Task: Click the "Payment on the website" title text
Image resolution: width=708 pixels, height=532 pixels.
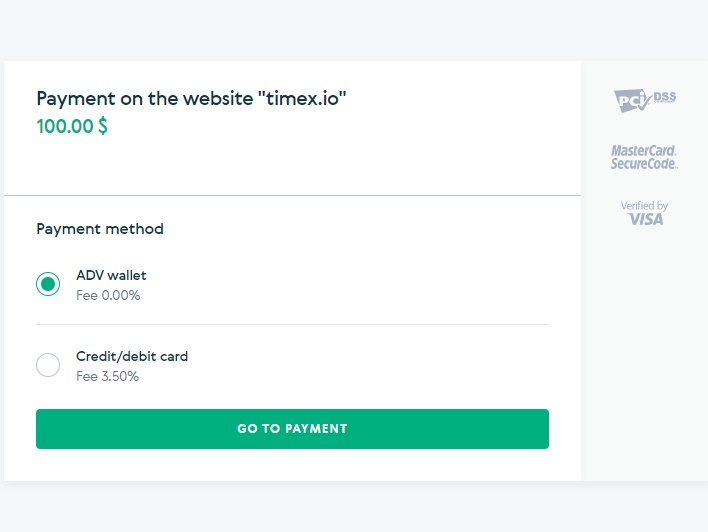Action: [145, 98]
